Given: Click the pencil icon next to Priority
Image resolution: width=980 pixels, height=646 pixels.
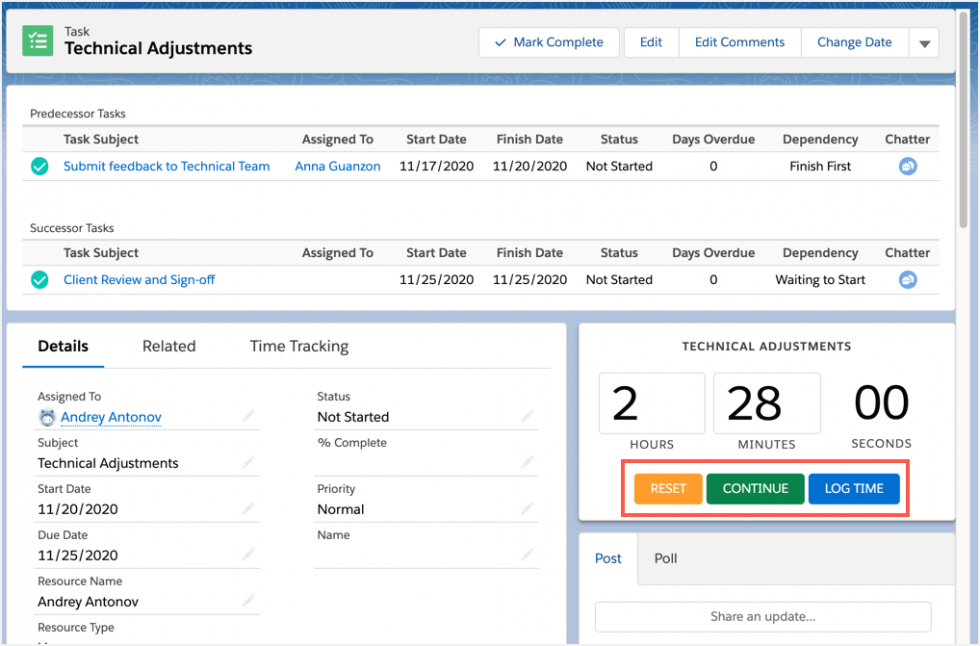Looking at the screenshot, I should (527, 507).
